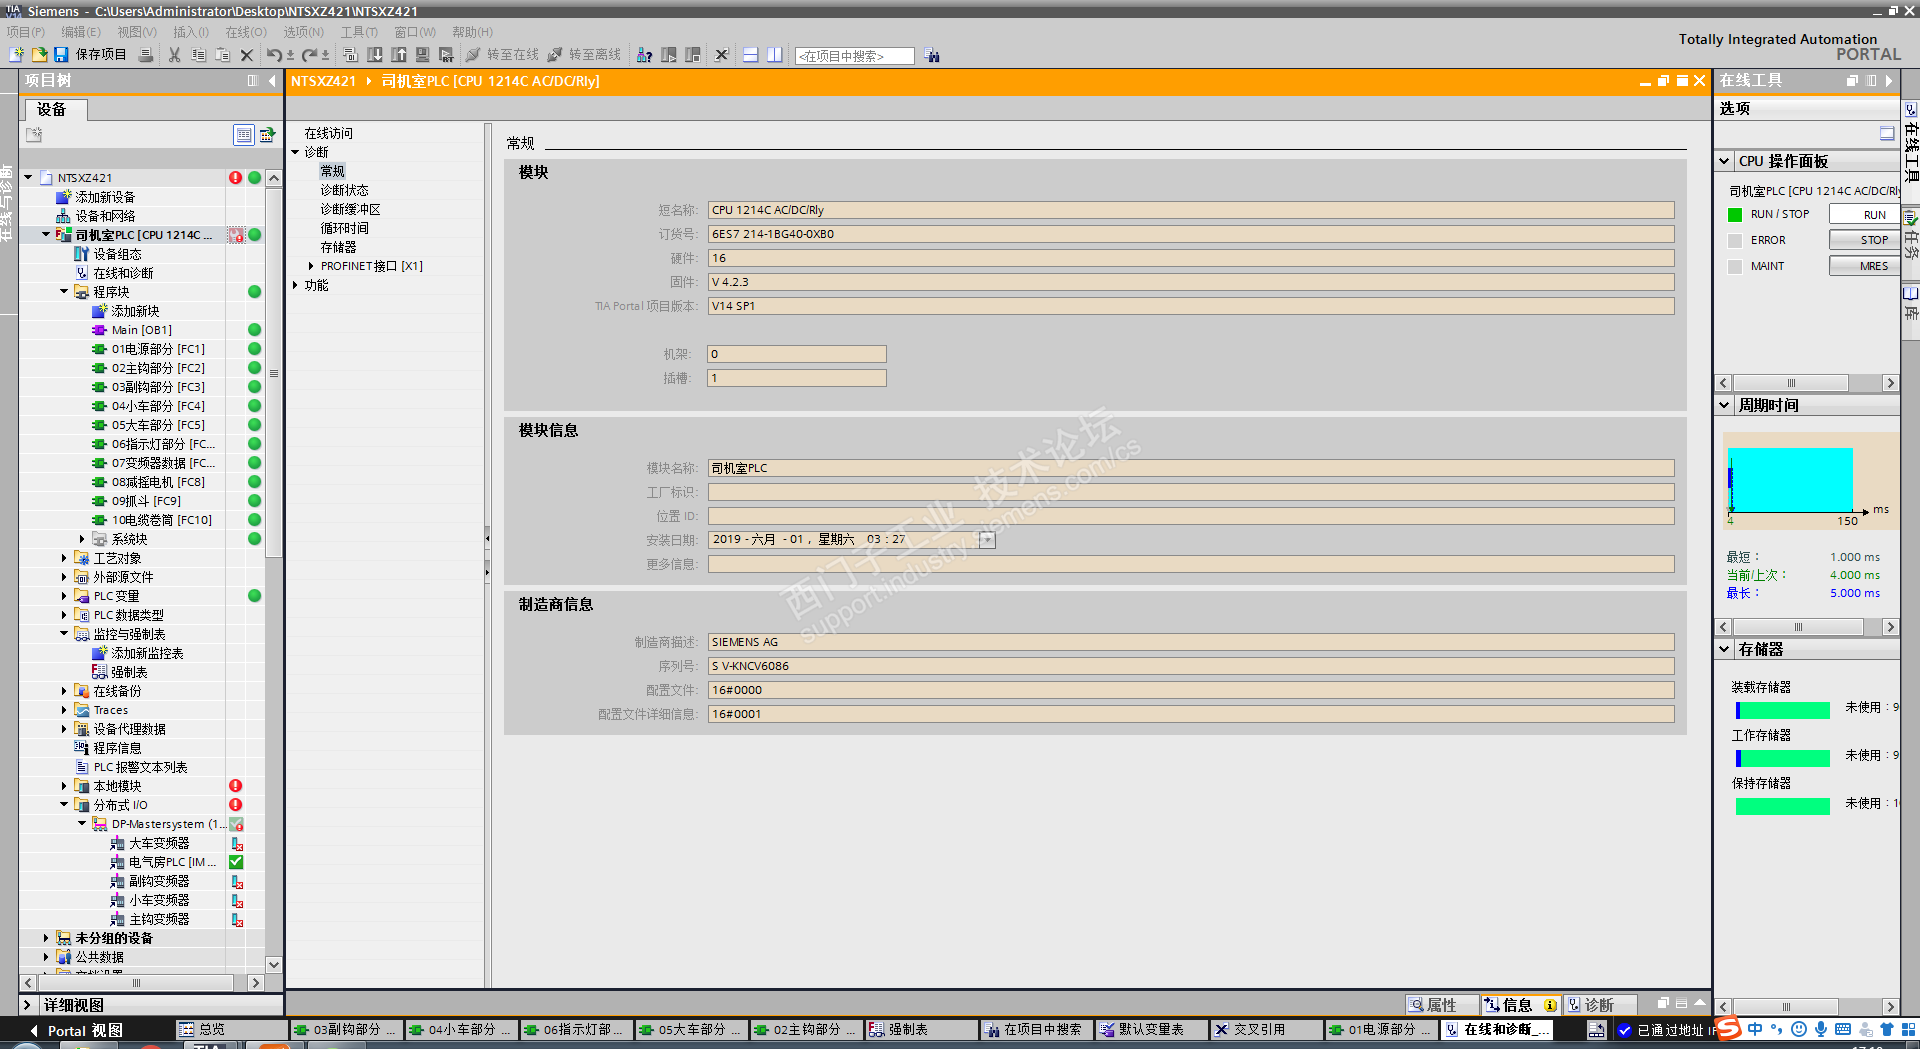Click the STOP button on CPU operator panel
This screenshot has height=1049, width=1920.
coord(1864,240)
